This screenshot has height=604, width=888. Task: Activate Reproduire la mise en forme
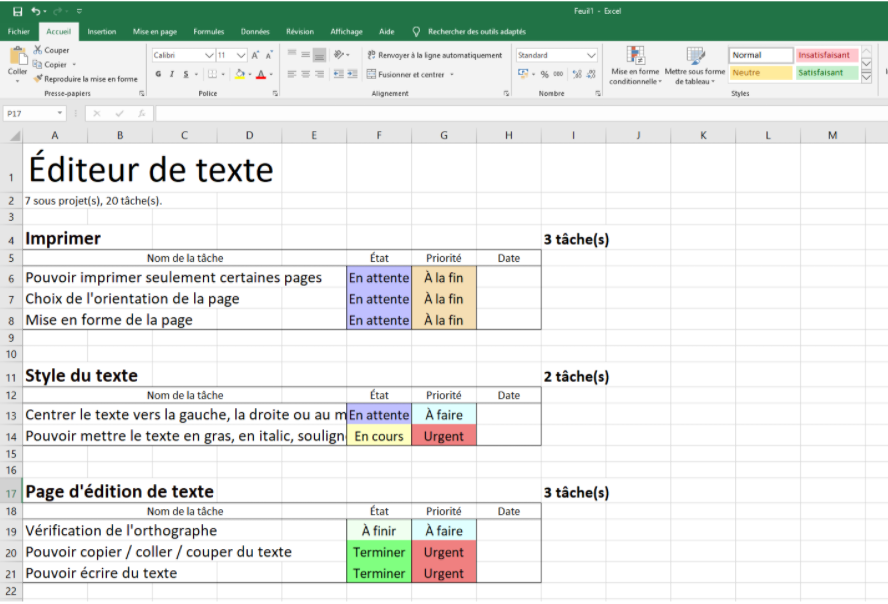(86, 79)
